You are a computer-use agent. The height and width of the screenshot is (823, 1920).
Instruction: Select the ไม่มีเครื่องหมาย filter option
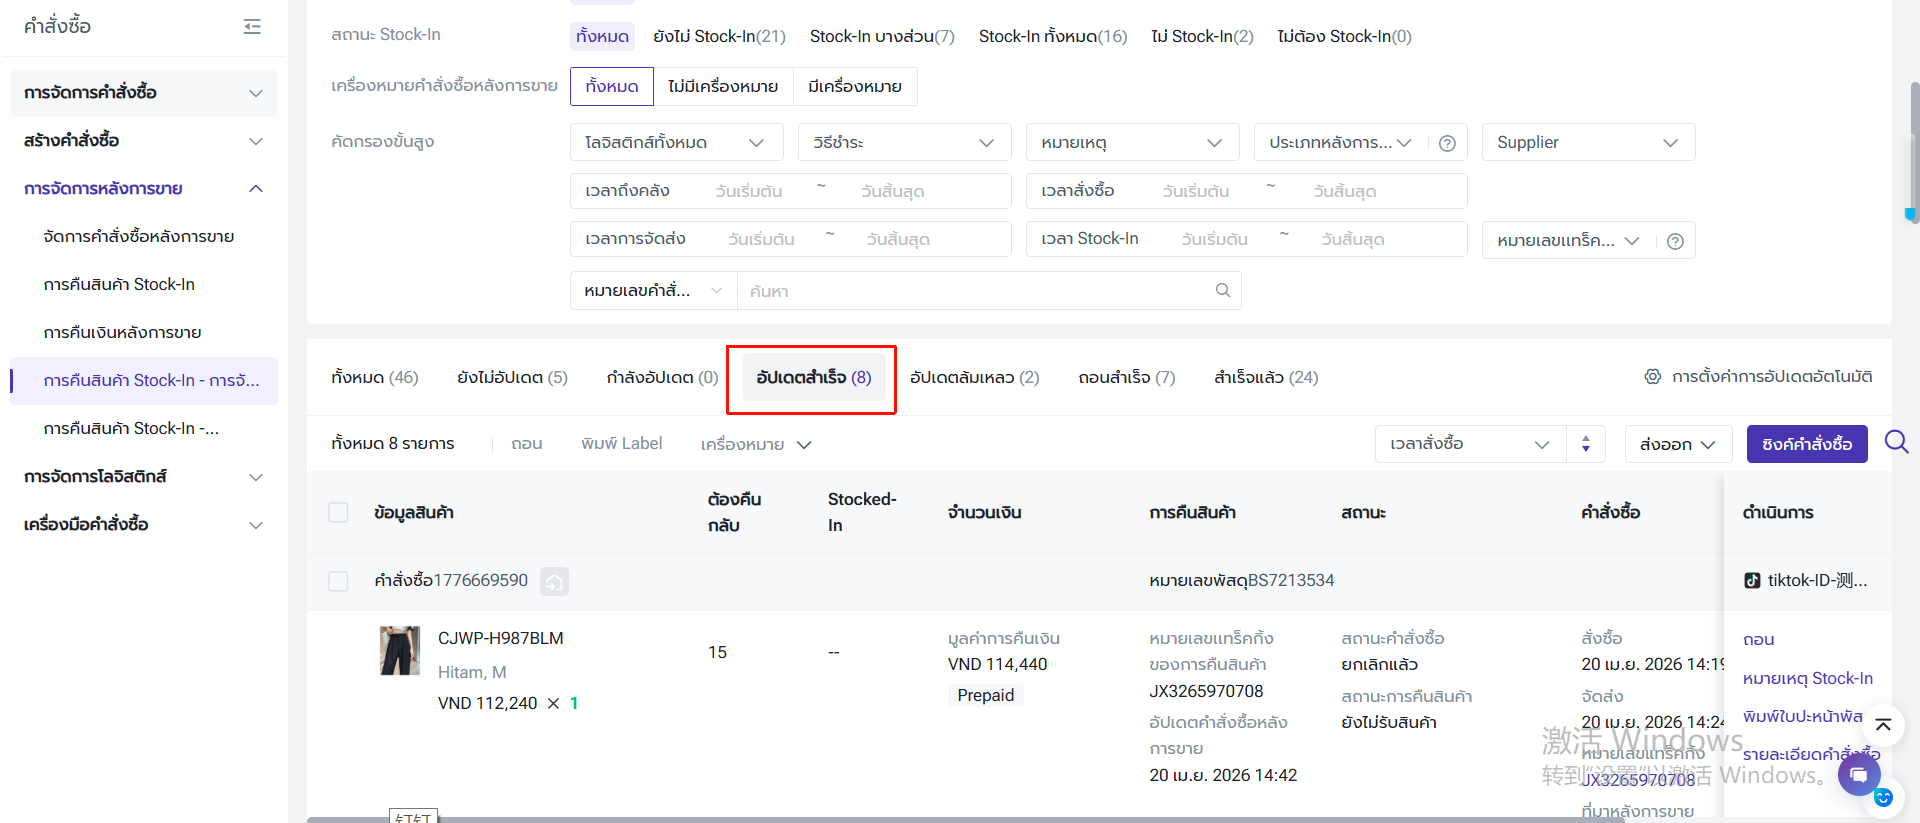pyautogui.click(x=722, y=87)
